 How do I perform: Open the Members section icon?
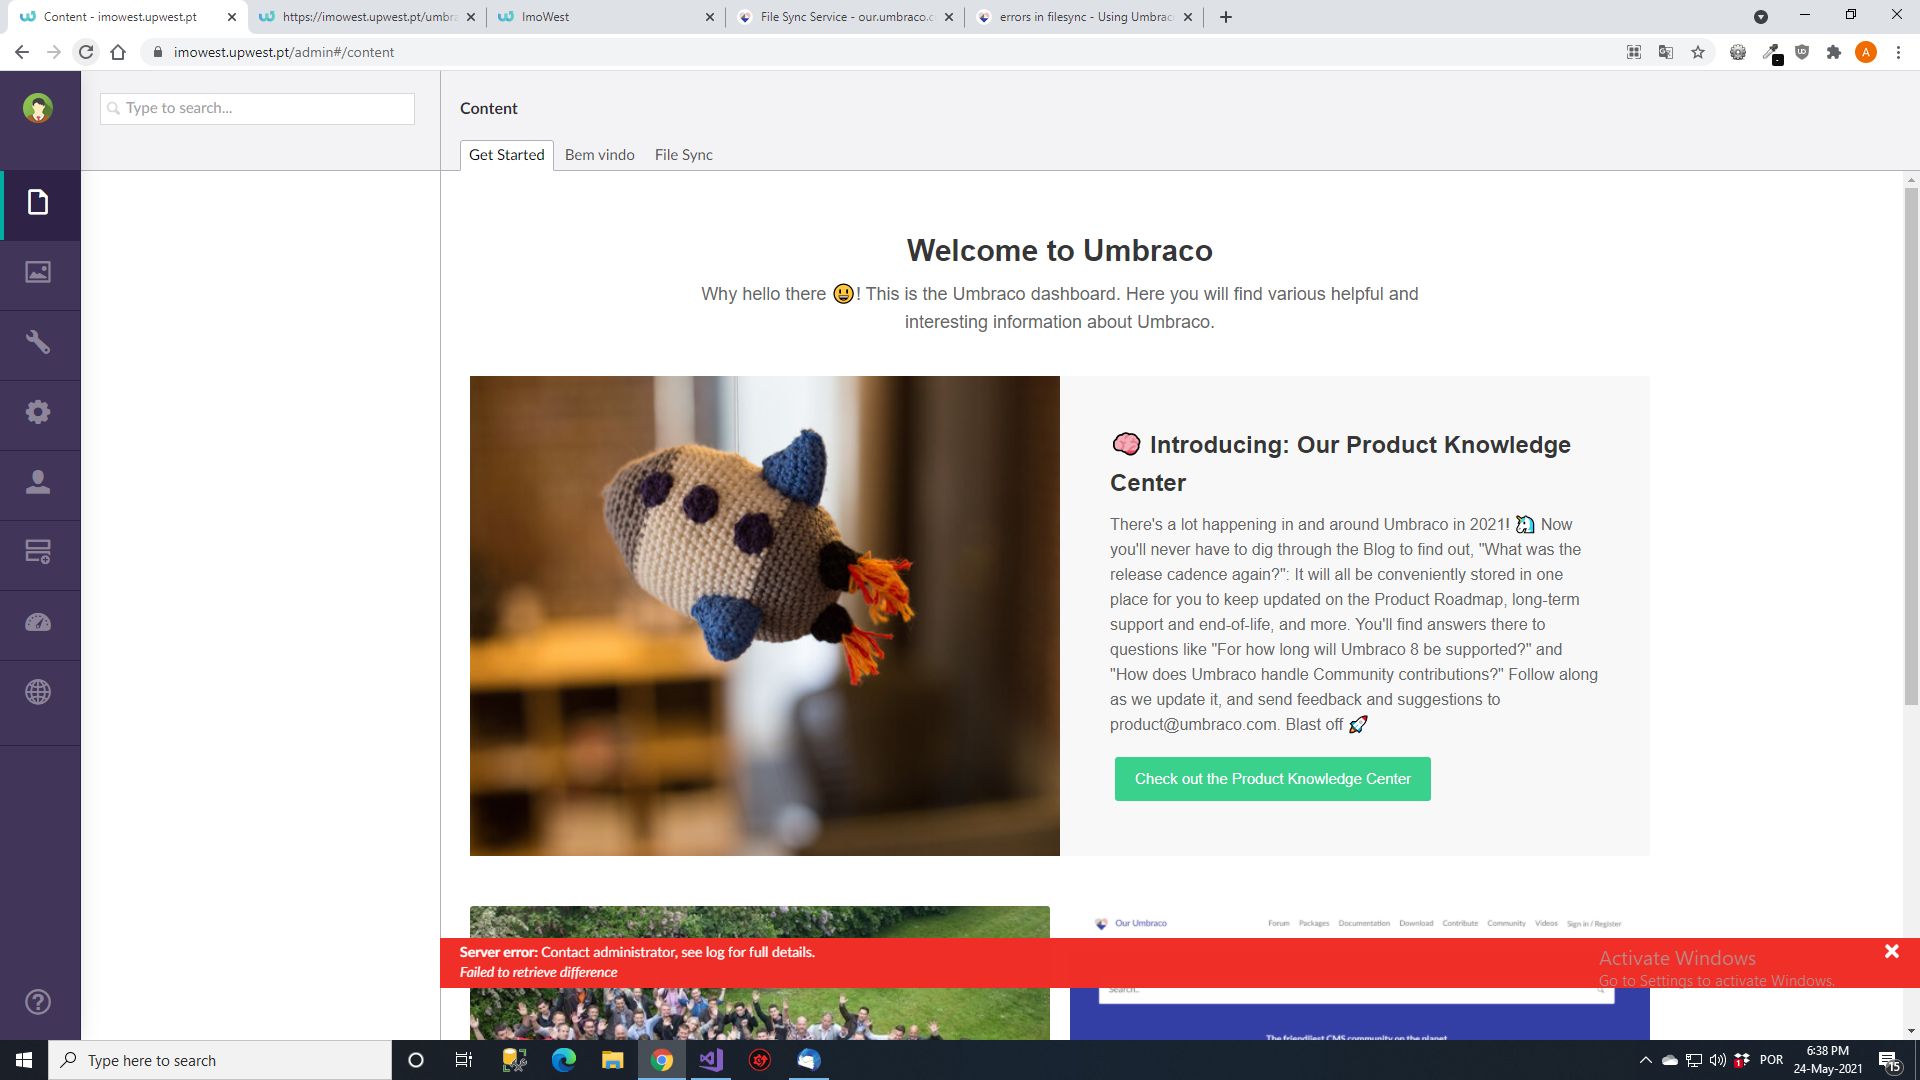[x=38, y=552]
